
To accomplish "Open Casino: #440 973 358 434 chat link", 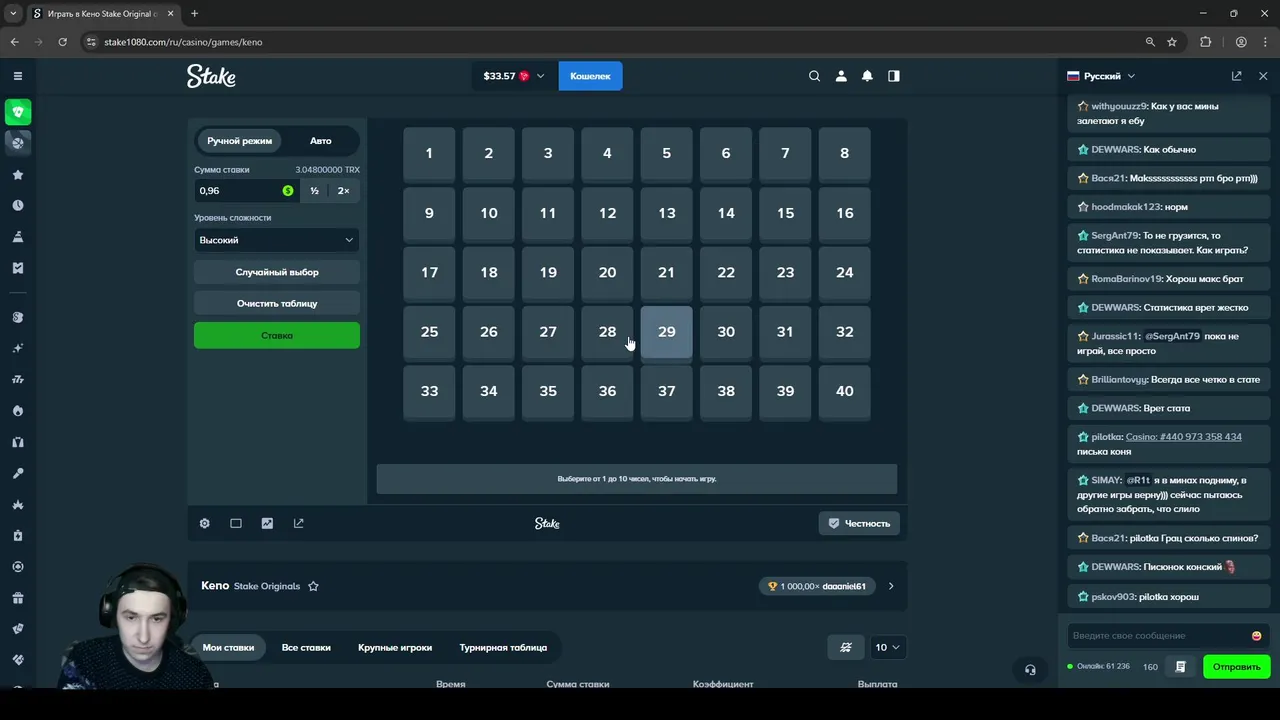I will [x=1183, y=437].
